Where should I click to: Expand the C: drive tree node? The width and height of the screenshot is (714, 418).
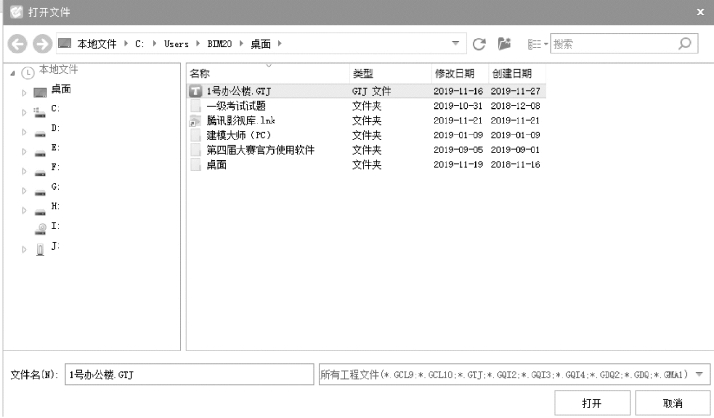(24, 112)
